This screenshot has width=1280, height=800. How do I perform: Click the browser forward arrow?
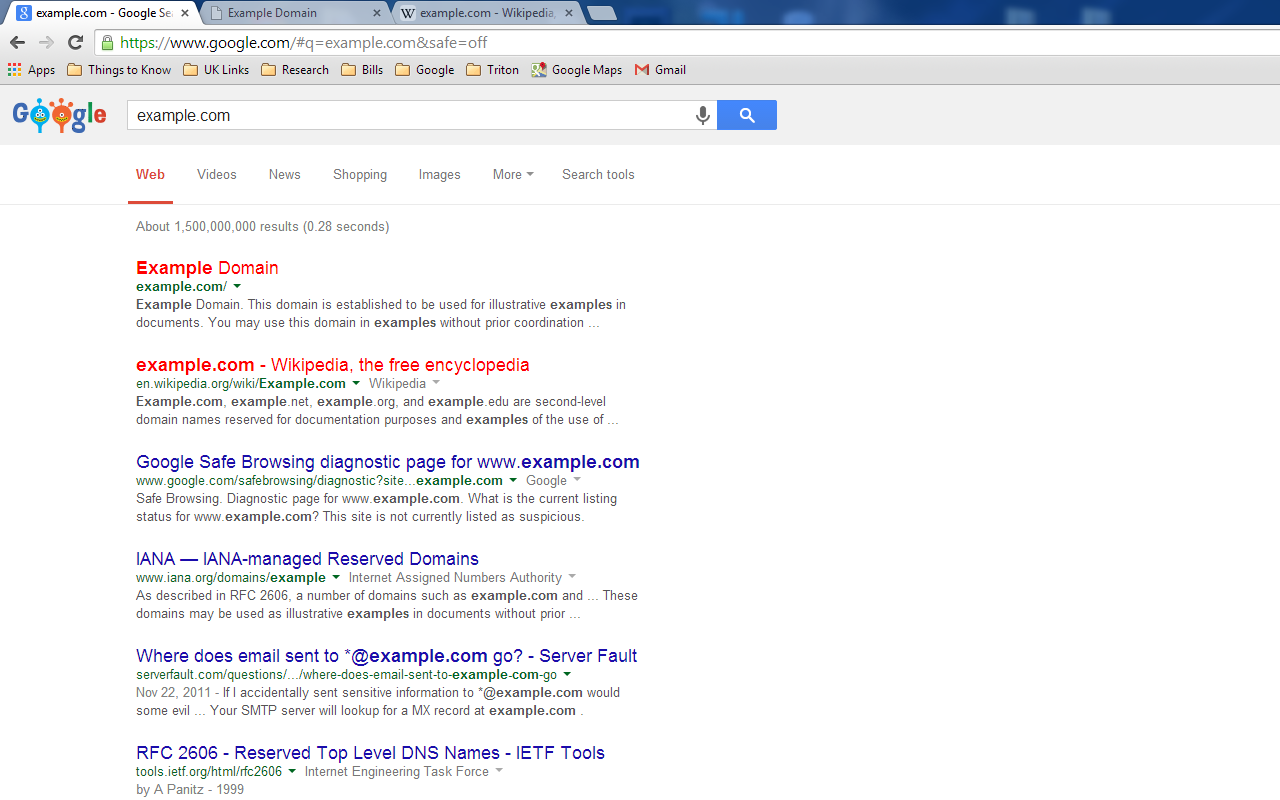[x=46, y=42]
